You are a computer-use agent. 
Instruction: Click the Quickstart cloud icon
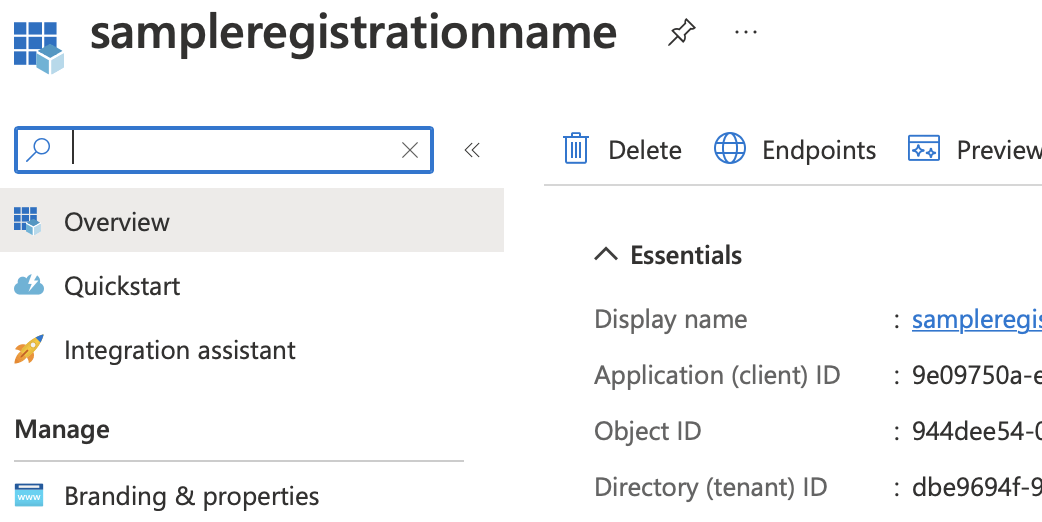(x=29, y=286)
